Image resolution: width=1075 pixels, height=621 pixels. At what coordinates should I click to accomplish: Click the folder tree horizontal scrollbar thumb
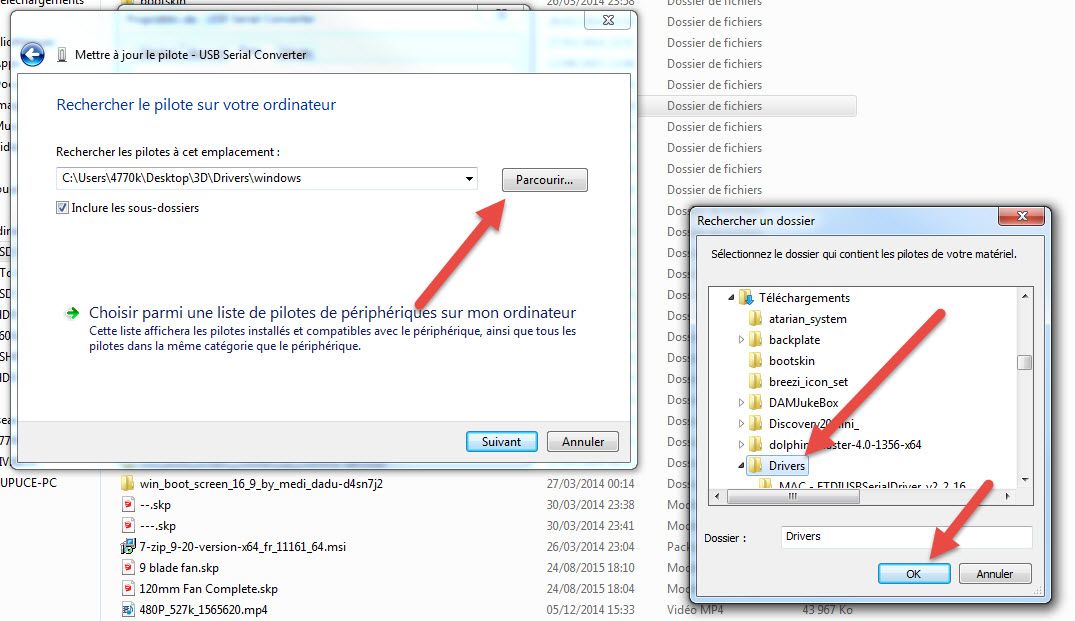(793, 496)
